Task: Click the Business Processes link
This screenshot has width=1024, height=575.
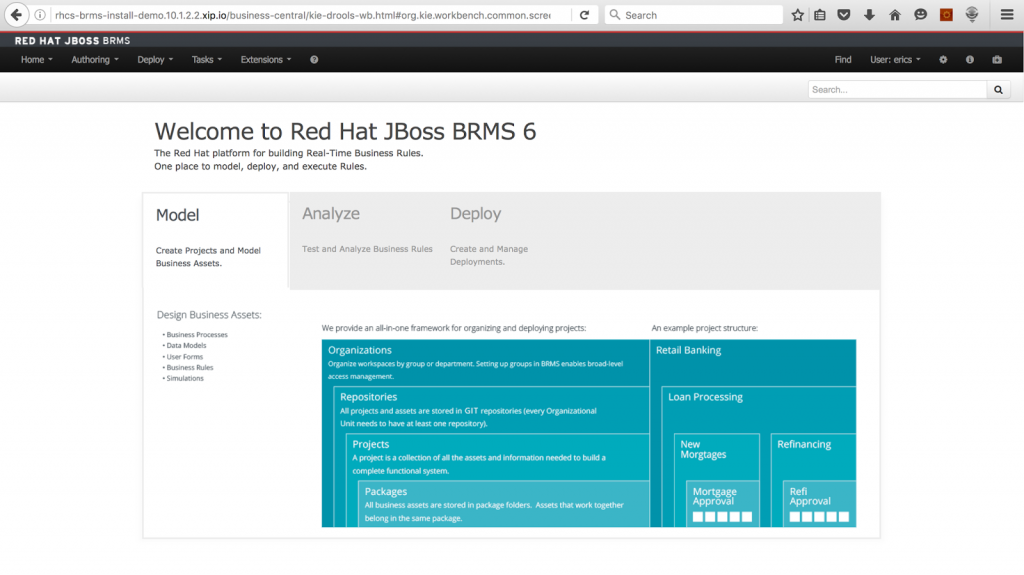Action: point(197,335)
